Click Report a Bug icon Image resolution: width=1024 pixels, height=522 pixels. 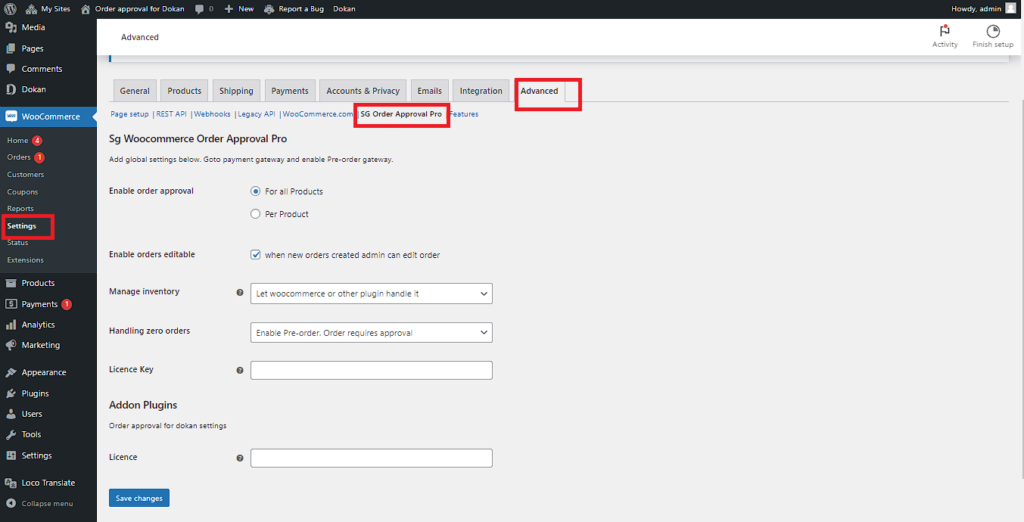[269, 9]
